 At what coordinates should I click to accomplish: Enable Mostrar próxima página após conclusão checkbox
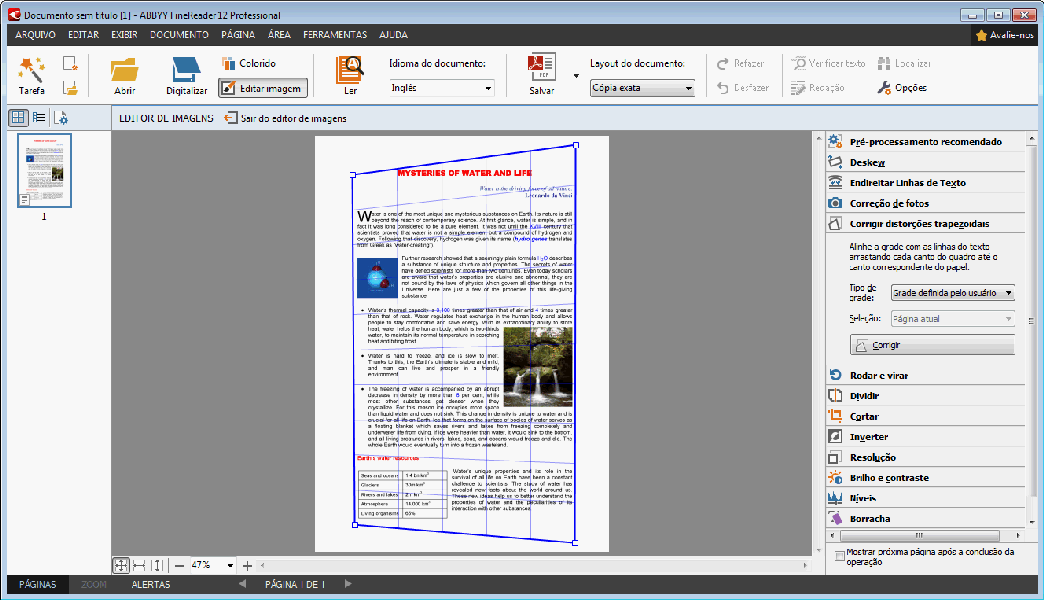pyautogui.click(x=839, y=553)
